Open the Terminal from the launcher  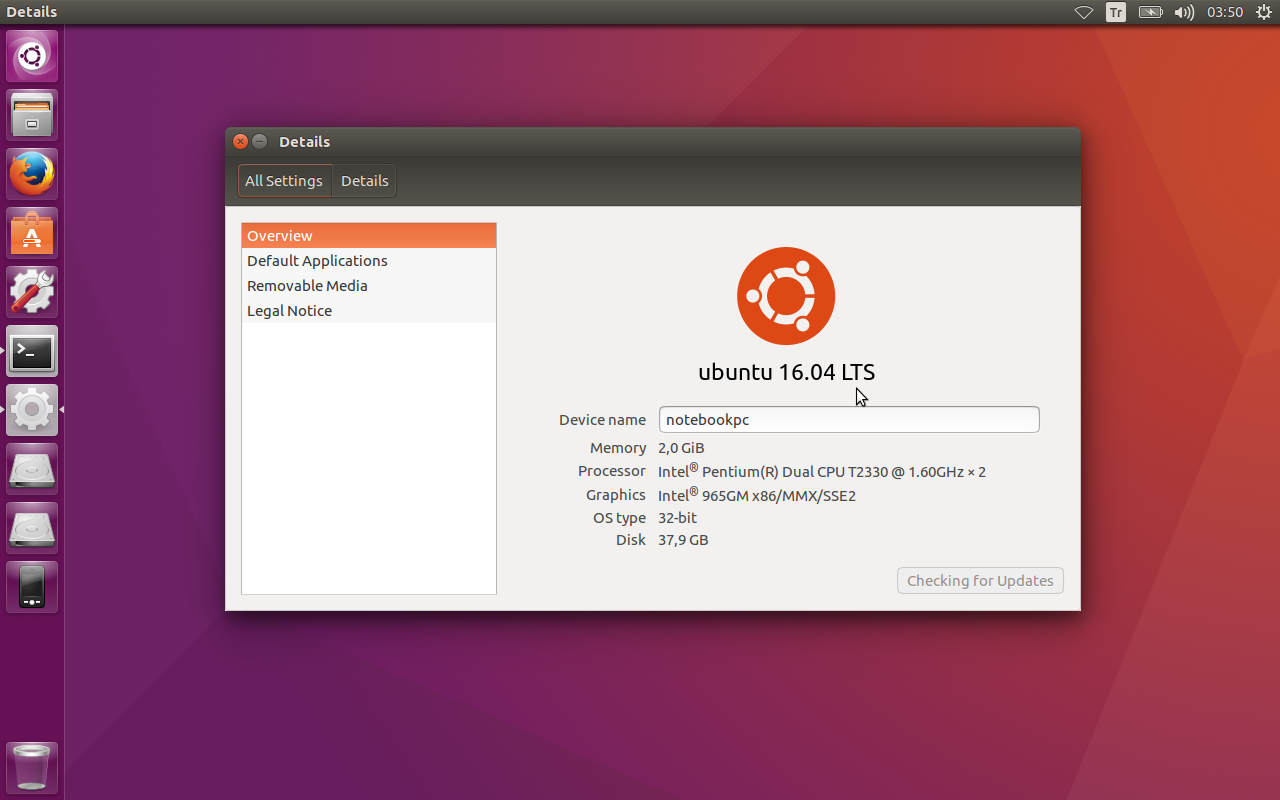coord(32,351)
